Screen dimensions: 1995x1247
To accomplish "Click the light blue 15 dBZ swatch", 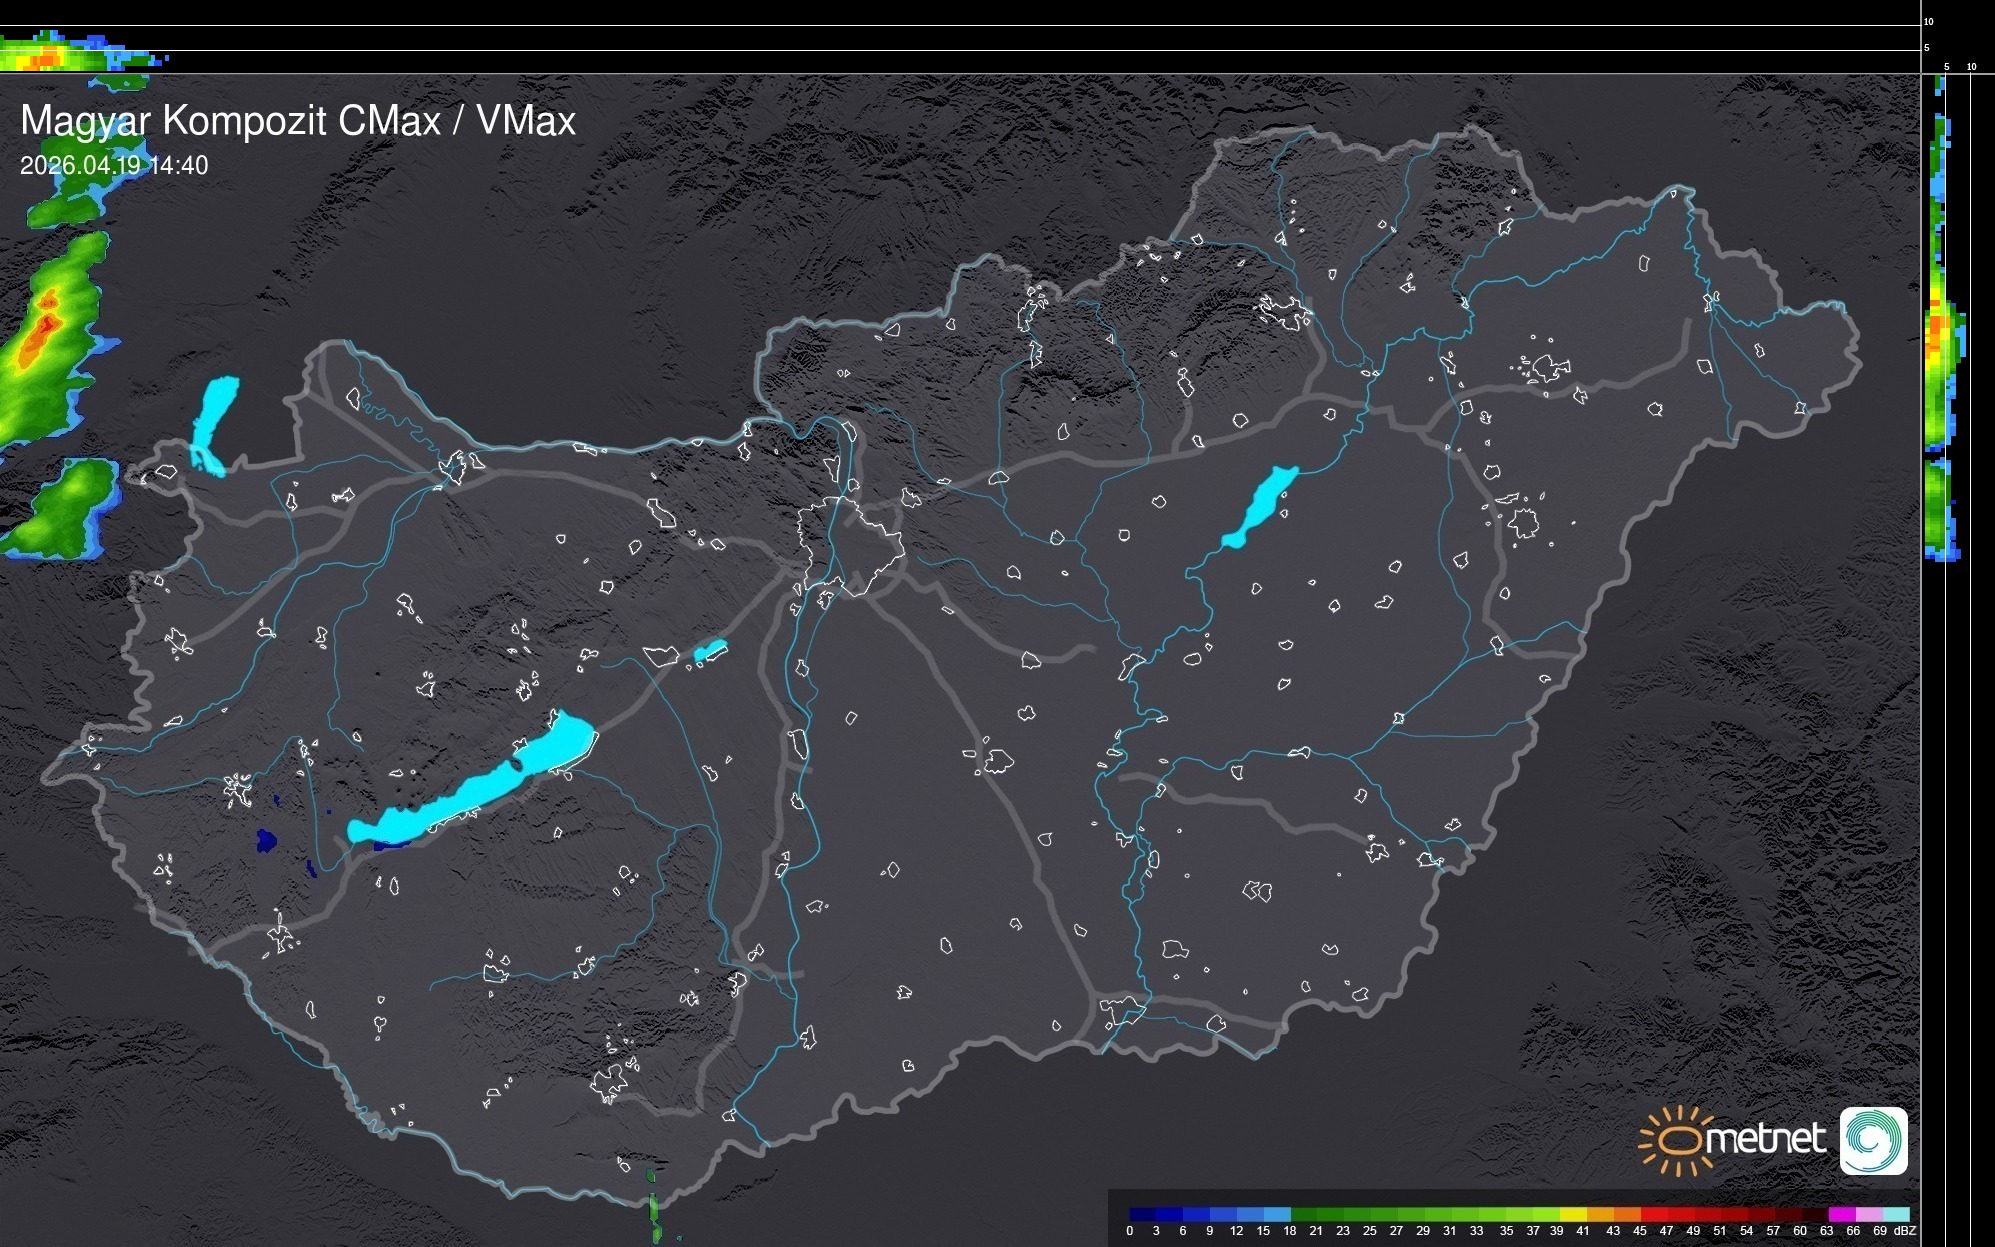I will click(1277, 1214).
